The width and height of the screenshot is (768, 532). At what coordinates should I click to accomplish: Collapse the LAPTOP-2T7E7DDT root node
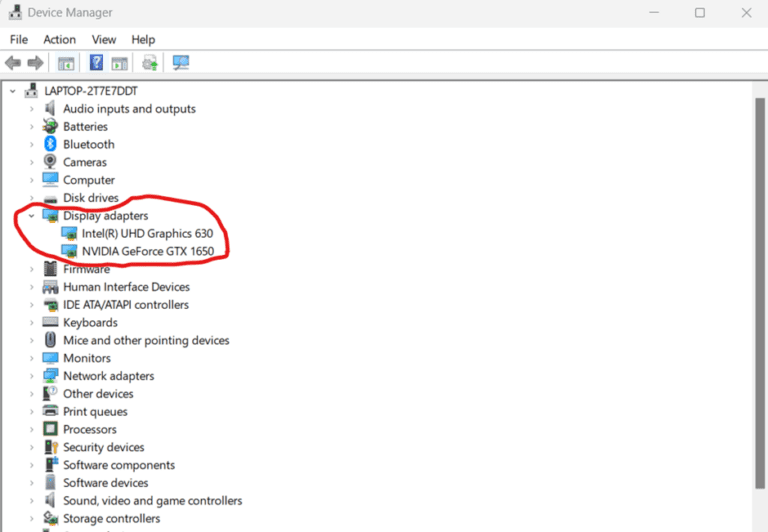click(13, 91)
